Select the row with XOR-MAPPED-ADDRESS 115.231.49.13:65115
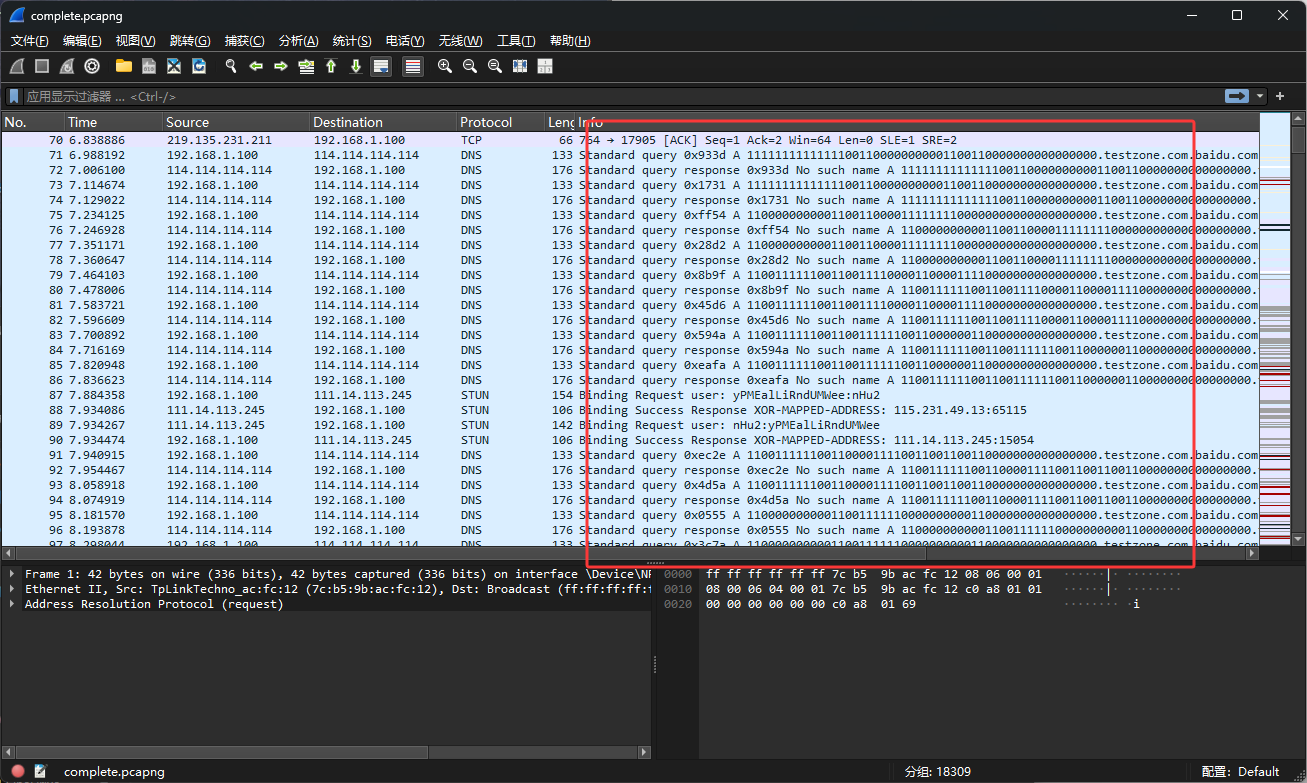 (x=630, y=410)
